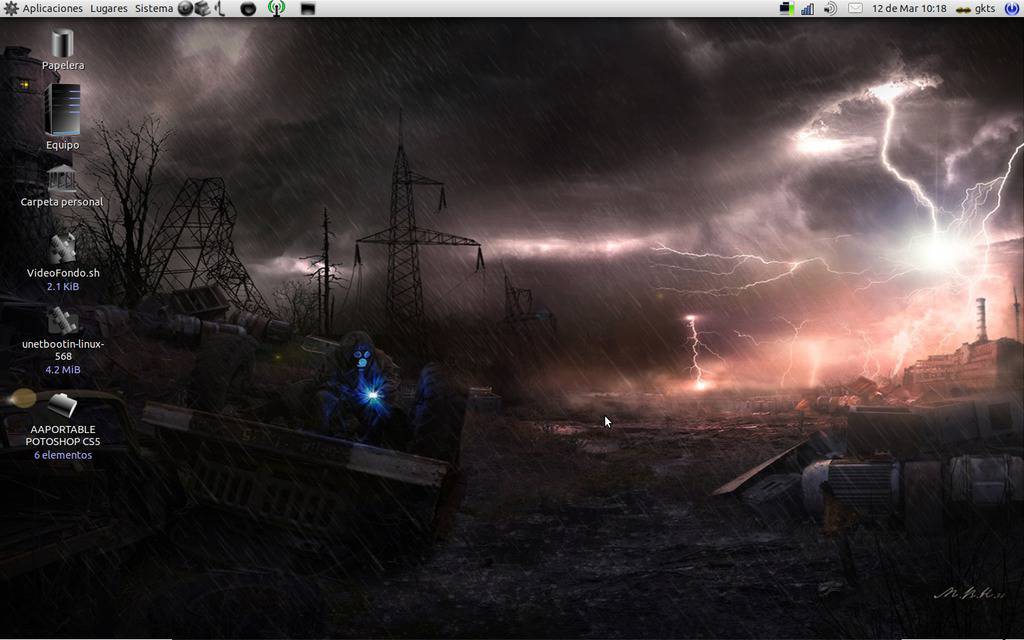Click the '6 elementos' count text
The image size is (1024, 640).
63,455
